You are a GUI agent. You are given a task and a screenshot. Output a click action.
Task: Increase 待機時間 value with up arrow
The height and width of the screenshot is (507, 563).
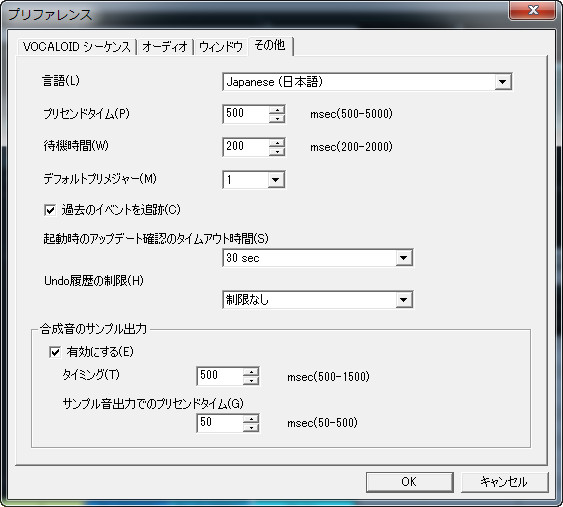277,143
